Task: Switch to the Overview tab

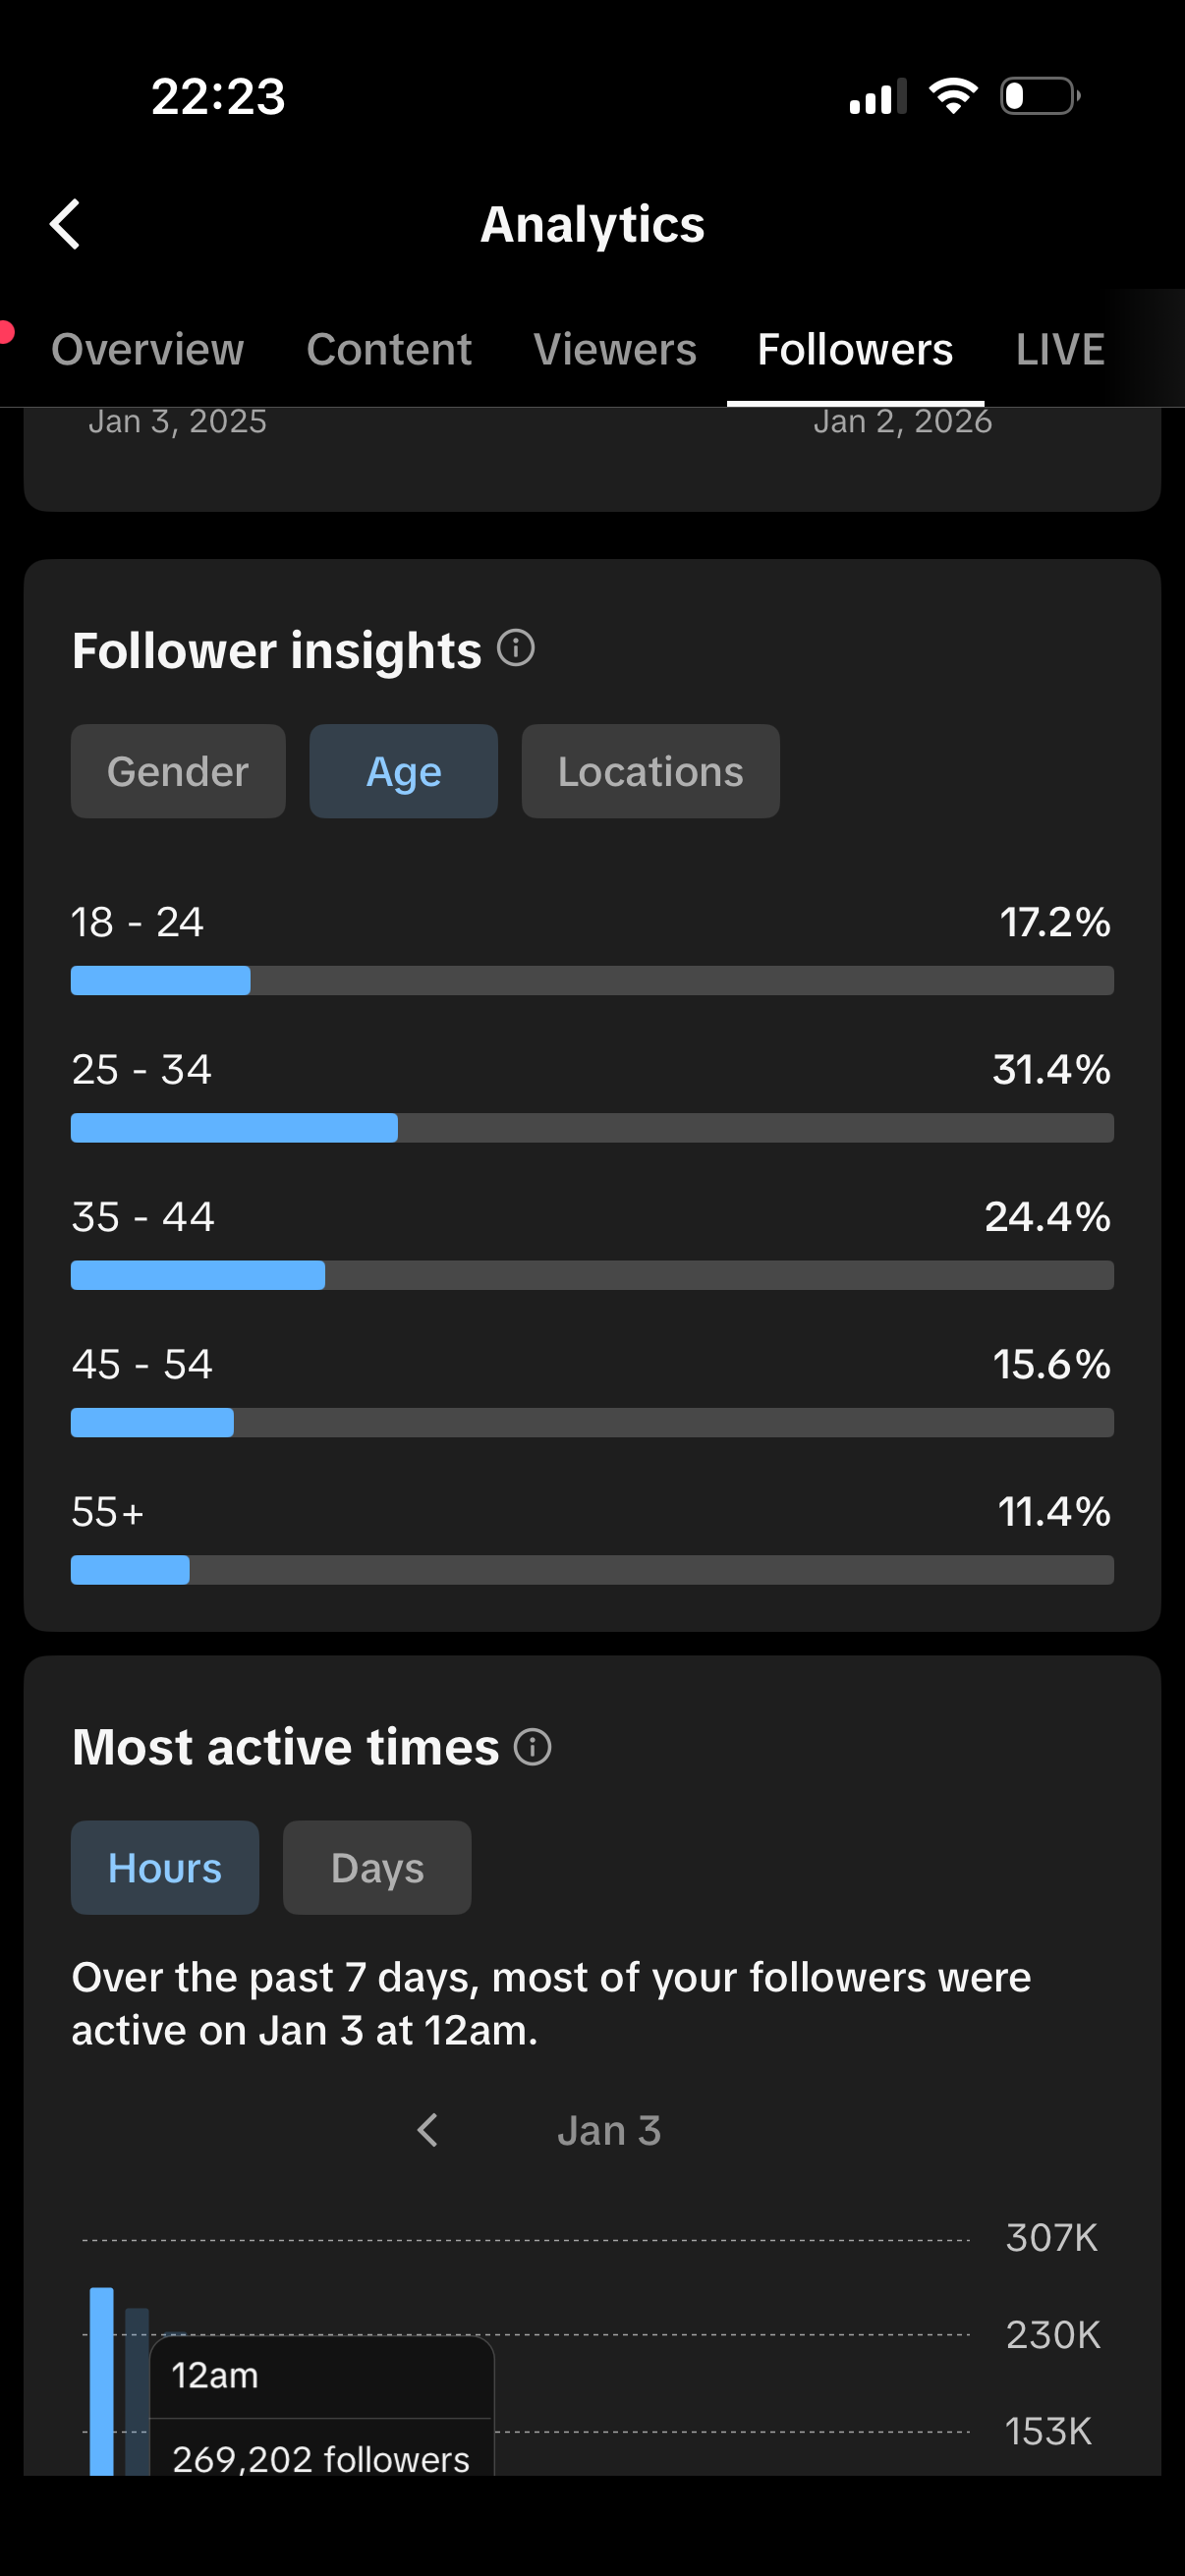Action: (x=147, y=349)
